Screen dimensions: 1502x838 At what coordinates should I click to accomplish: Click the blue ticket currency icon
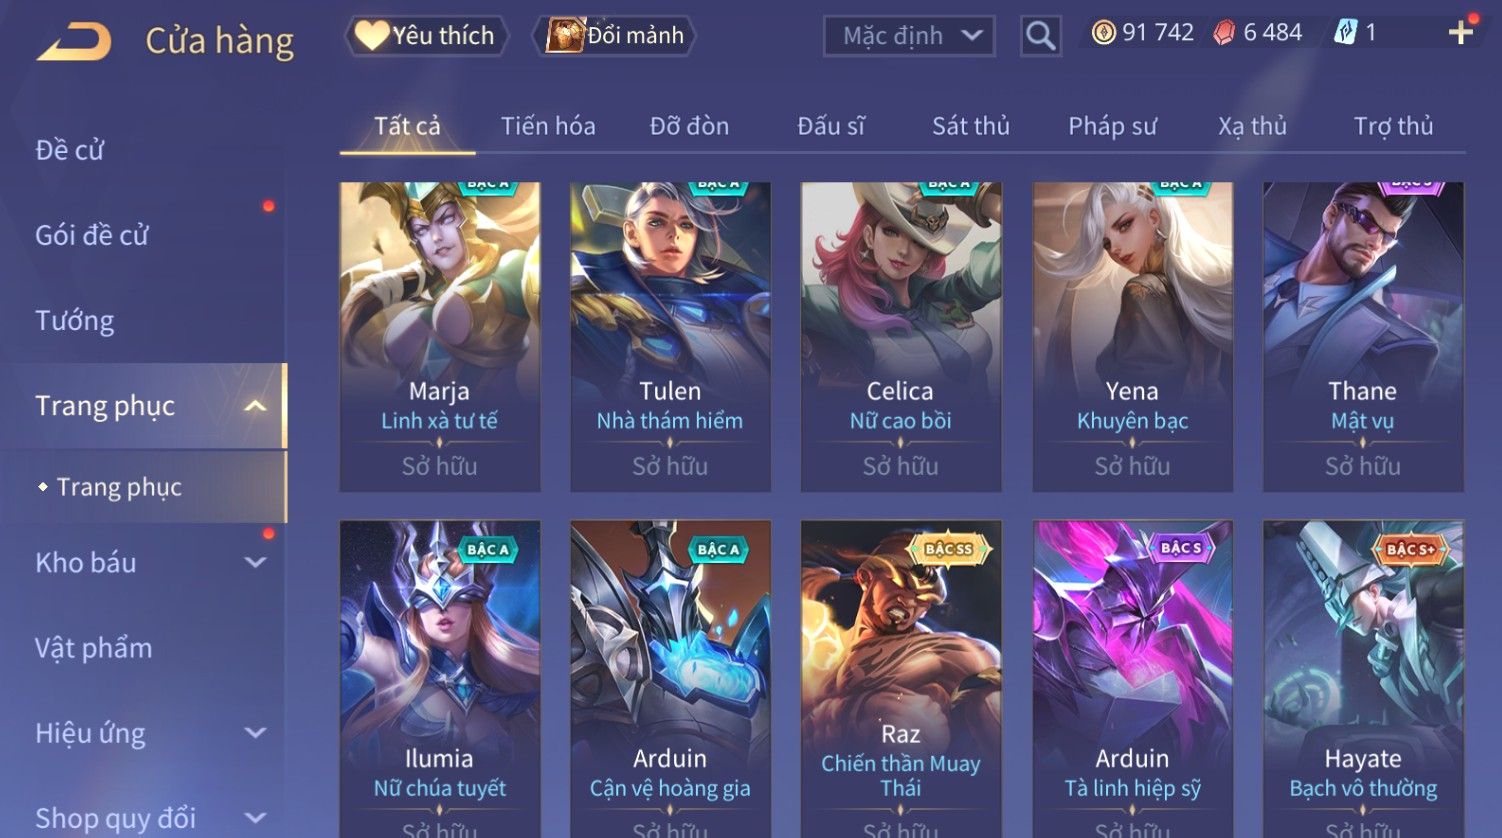(x=1345, y=33)
